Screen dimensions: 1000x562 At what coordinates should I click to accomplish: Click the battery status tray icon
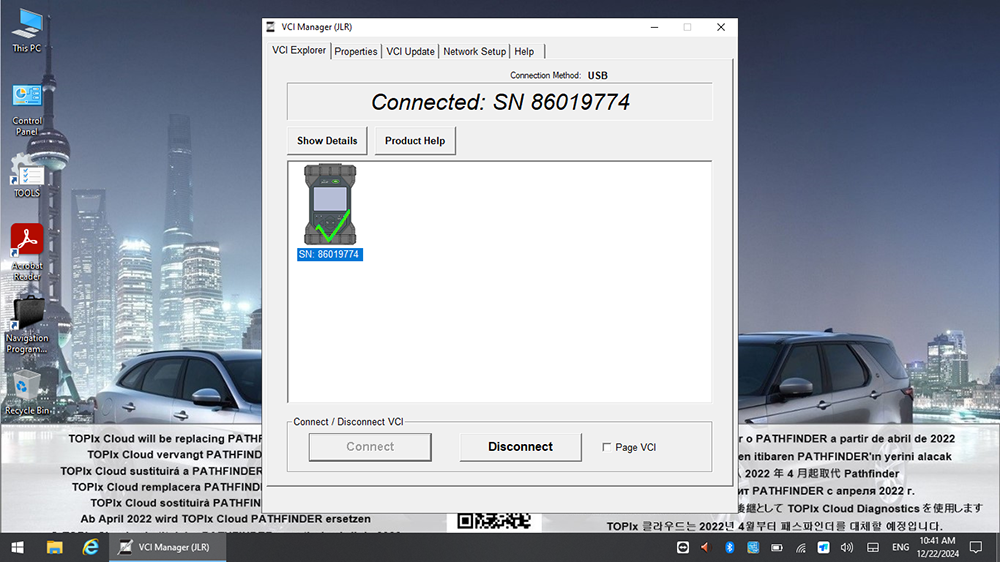777,547
